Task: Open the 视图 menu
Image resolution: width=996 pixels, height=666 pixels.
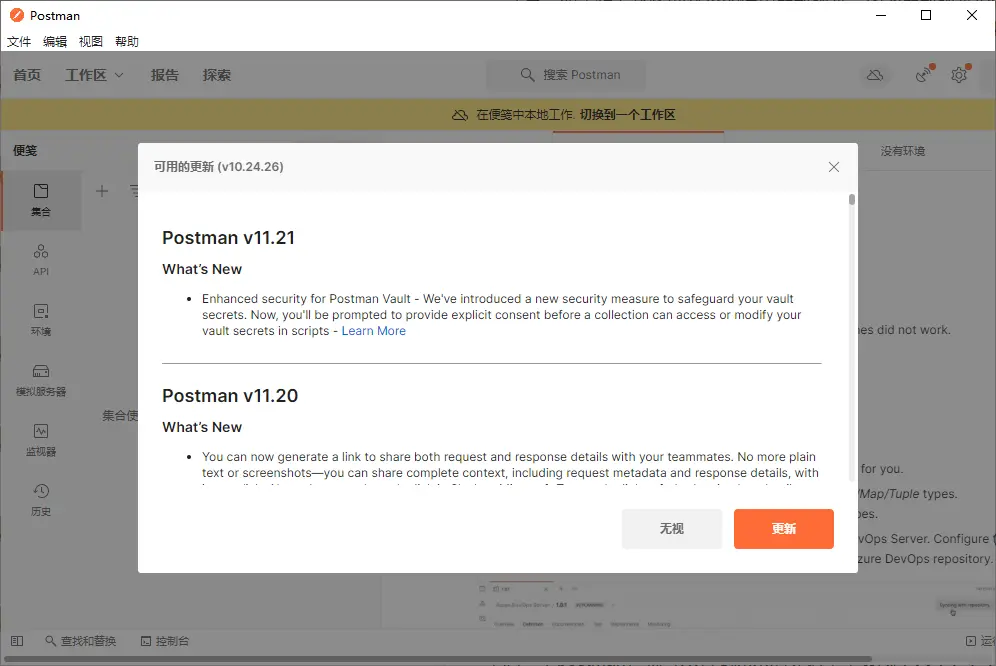Action: pos(91,41)
